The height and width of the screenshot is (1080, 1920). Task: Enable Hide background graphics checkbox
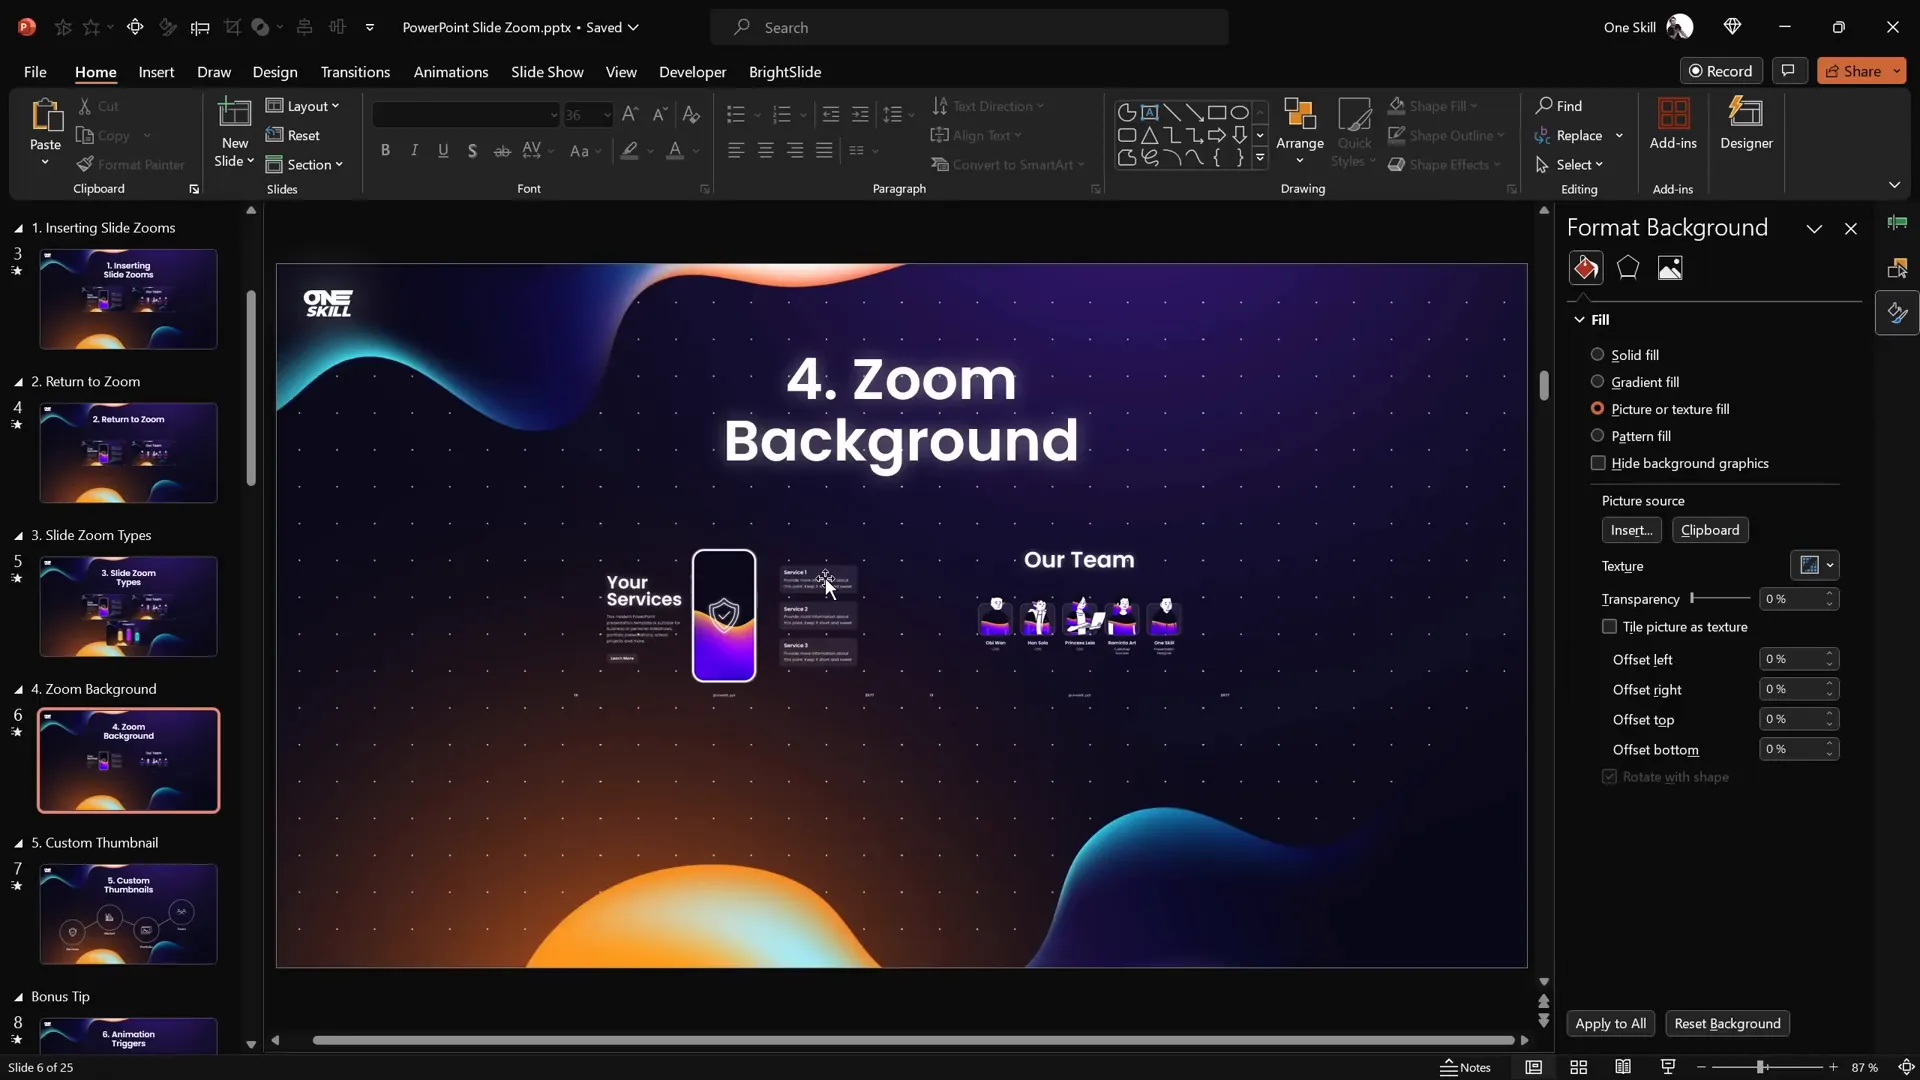(1598, 463)
